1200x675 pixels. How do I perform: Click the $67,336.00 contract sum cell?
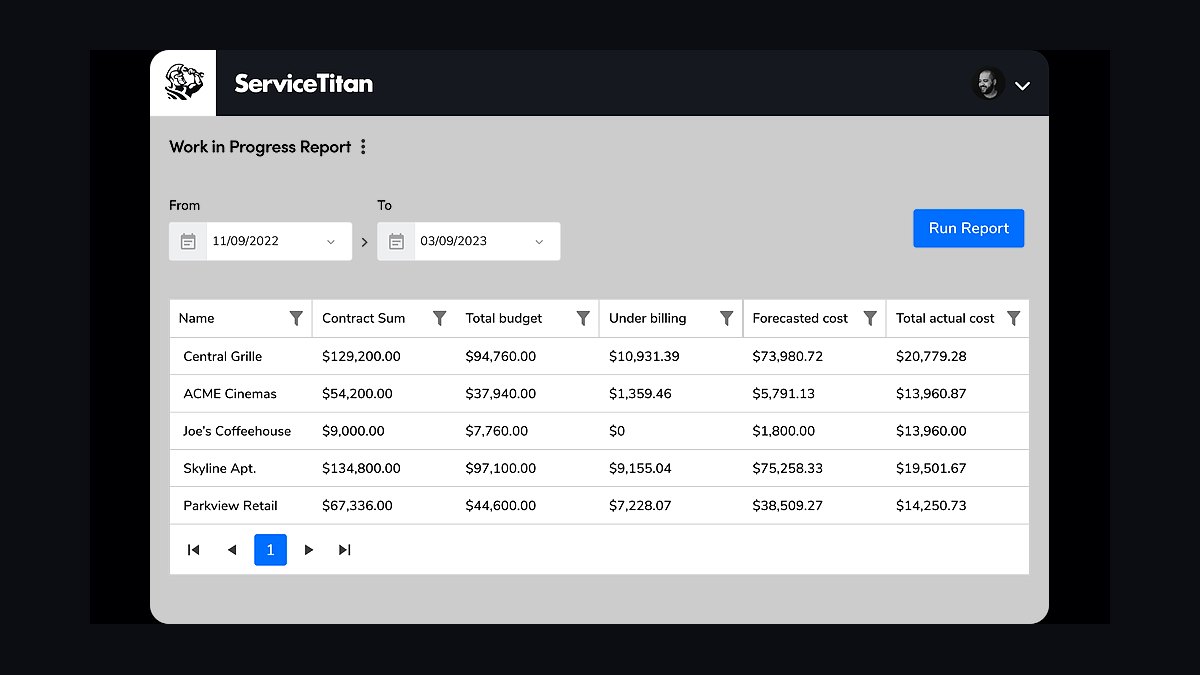[x=357, y=506]
